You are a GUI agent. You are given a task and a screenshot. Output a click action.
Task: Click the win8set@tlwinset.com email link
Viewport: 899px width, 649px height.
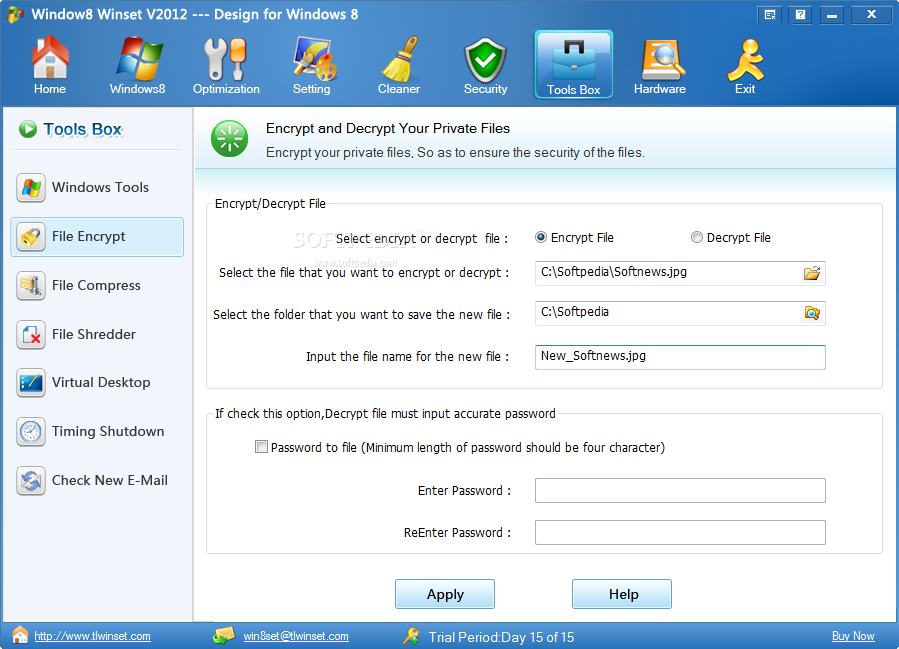coord(296,636)
